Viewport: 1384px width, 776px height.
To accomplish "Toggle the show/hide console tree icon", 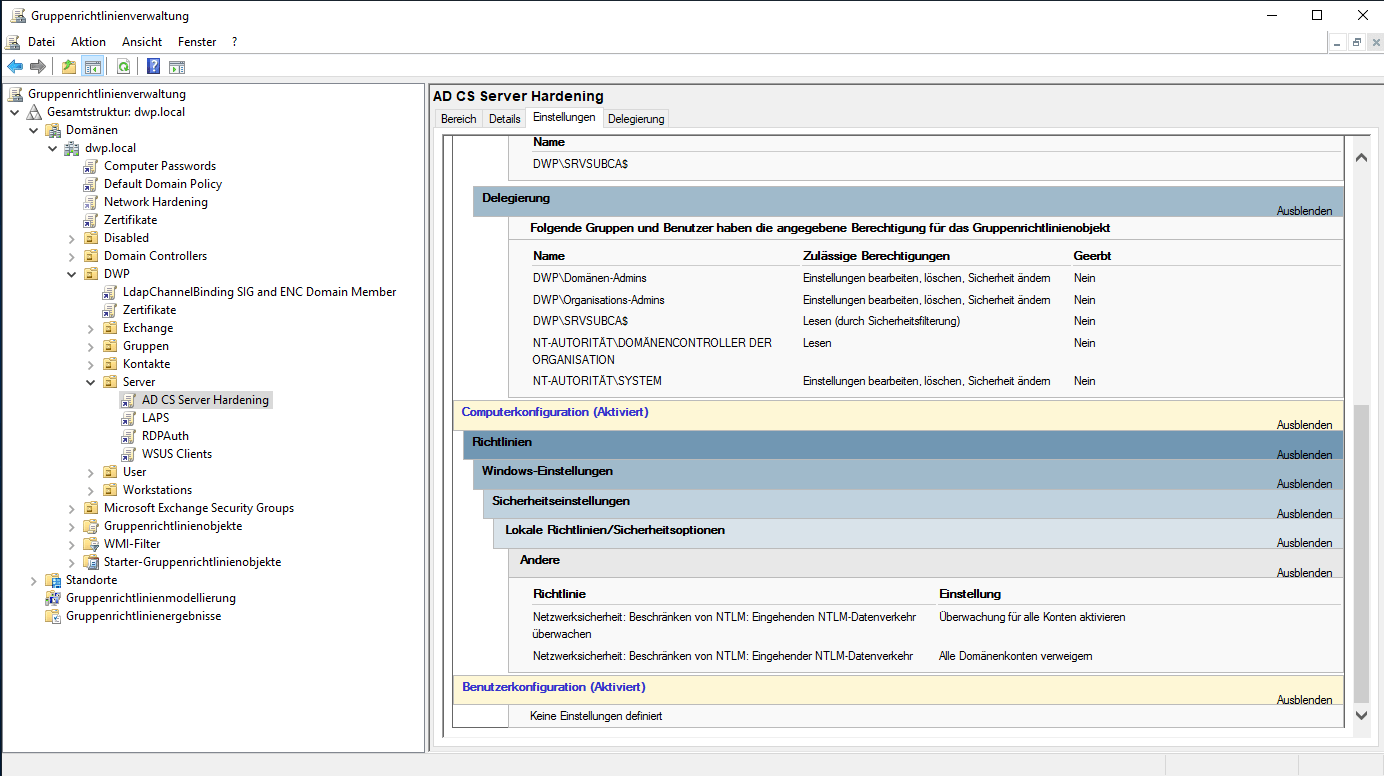I will click(92, 67).
